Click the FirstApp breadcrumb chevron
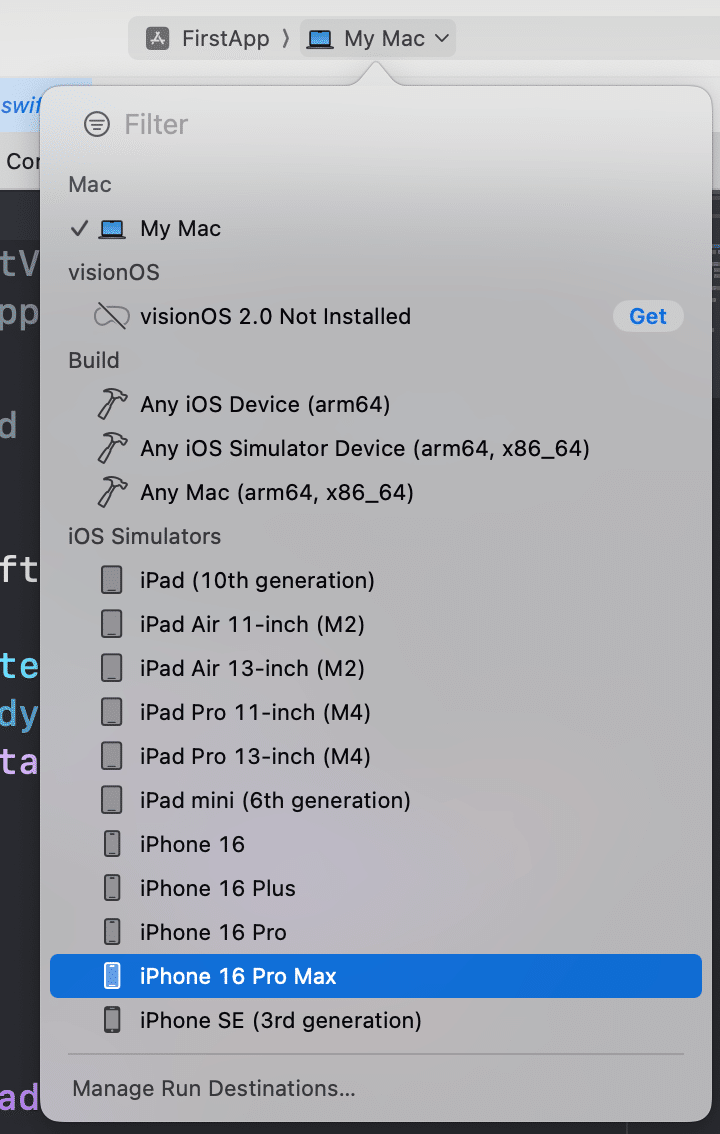This screenshot has height=1134, width=720. [284, 38]
